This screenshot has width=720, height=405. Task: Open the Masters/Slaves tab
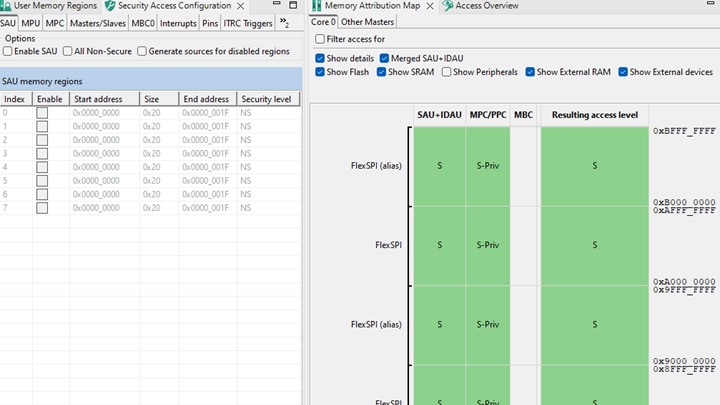[97, 23]
